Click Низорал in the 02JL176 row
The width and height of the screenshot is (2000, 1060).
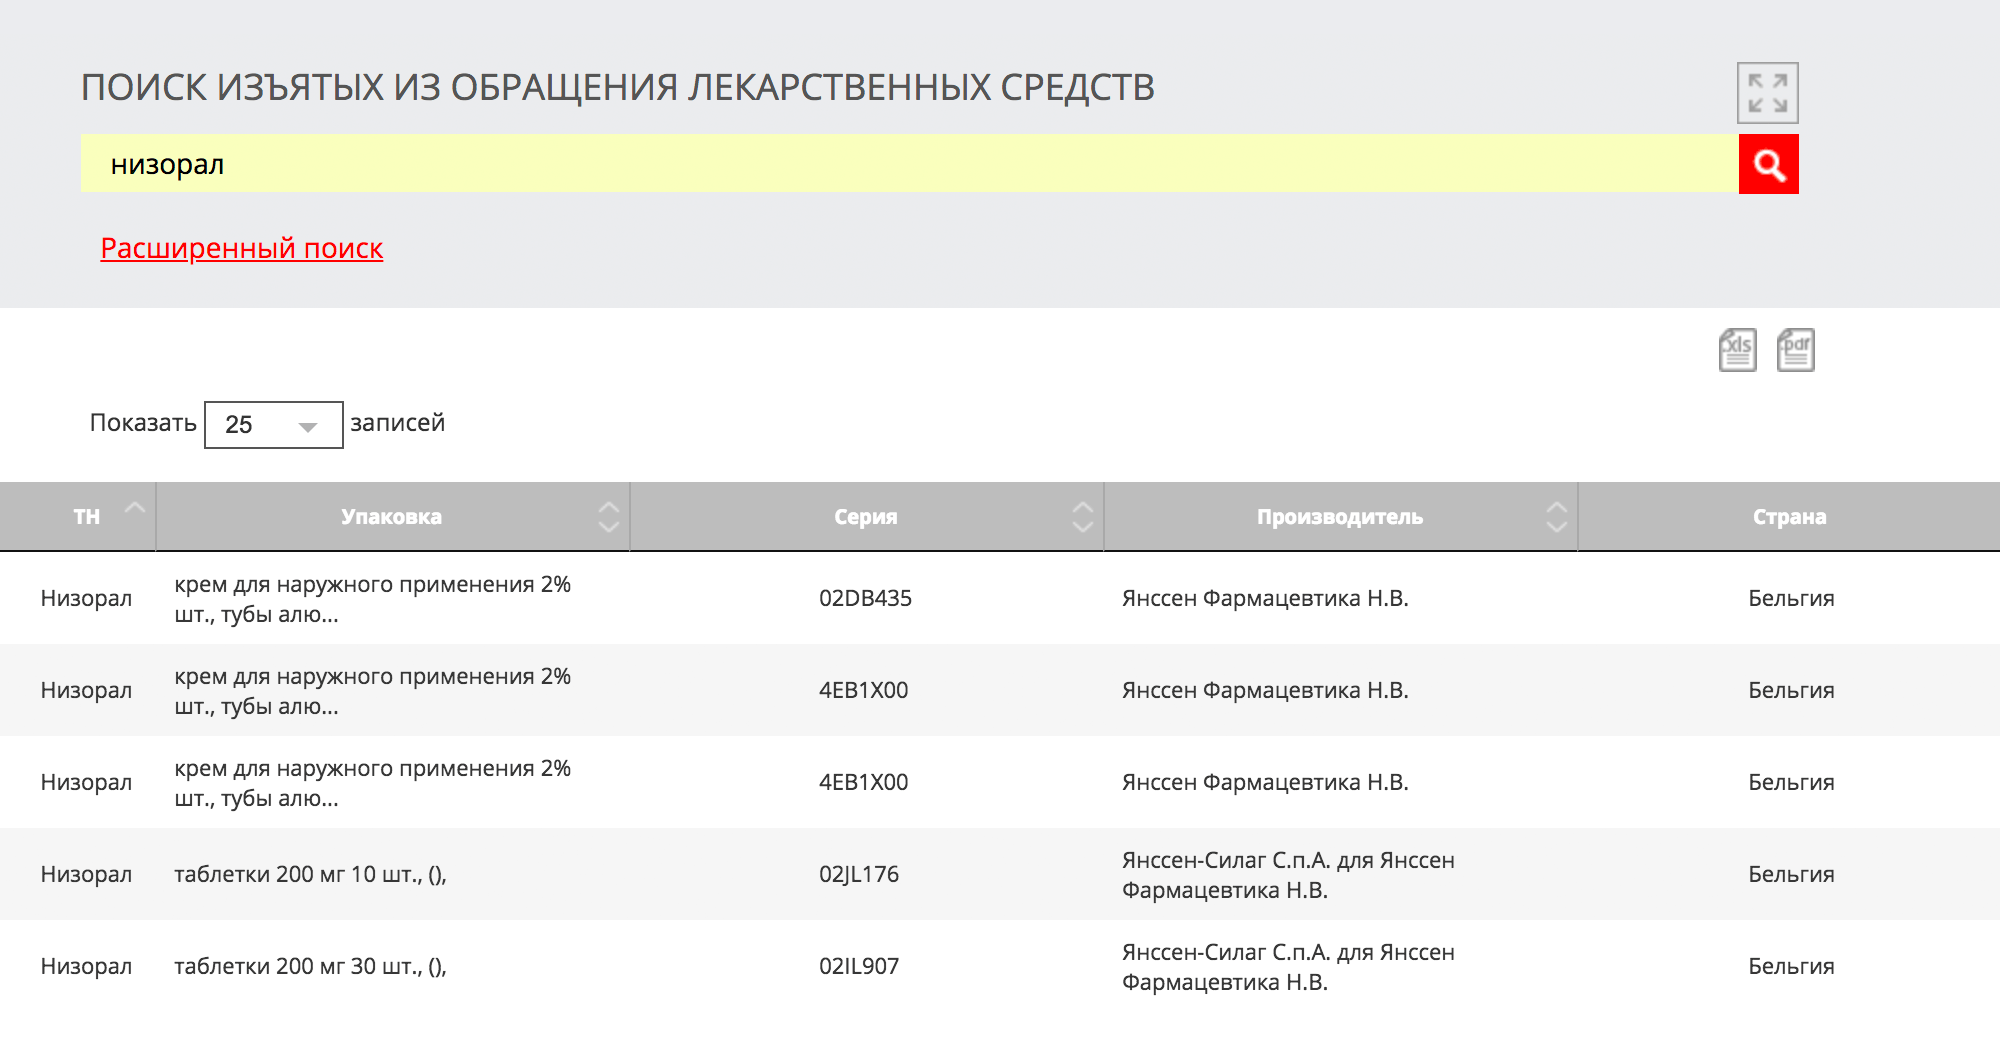tap(86, 874)
